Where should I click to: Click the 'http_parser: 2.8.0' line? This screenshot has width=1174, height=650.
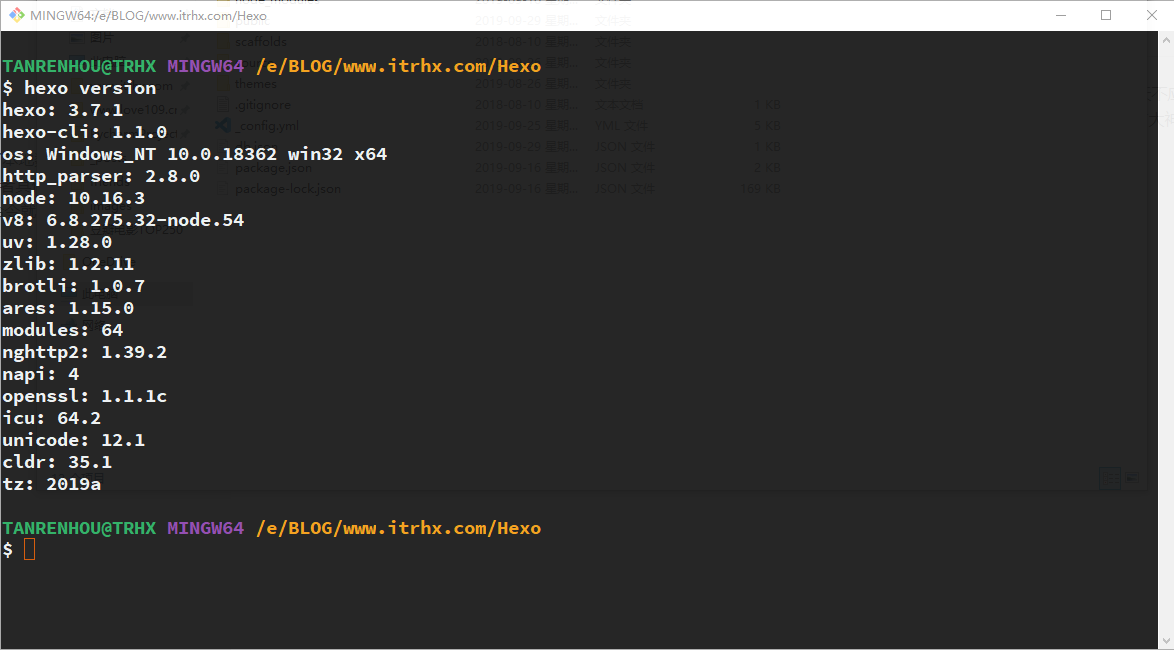tap(101, 177)
